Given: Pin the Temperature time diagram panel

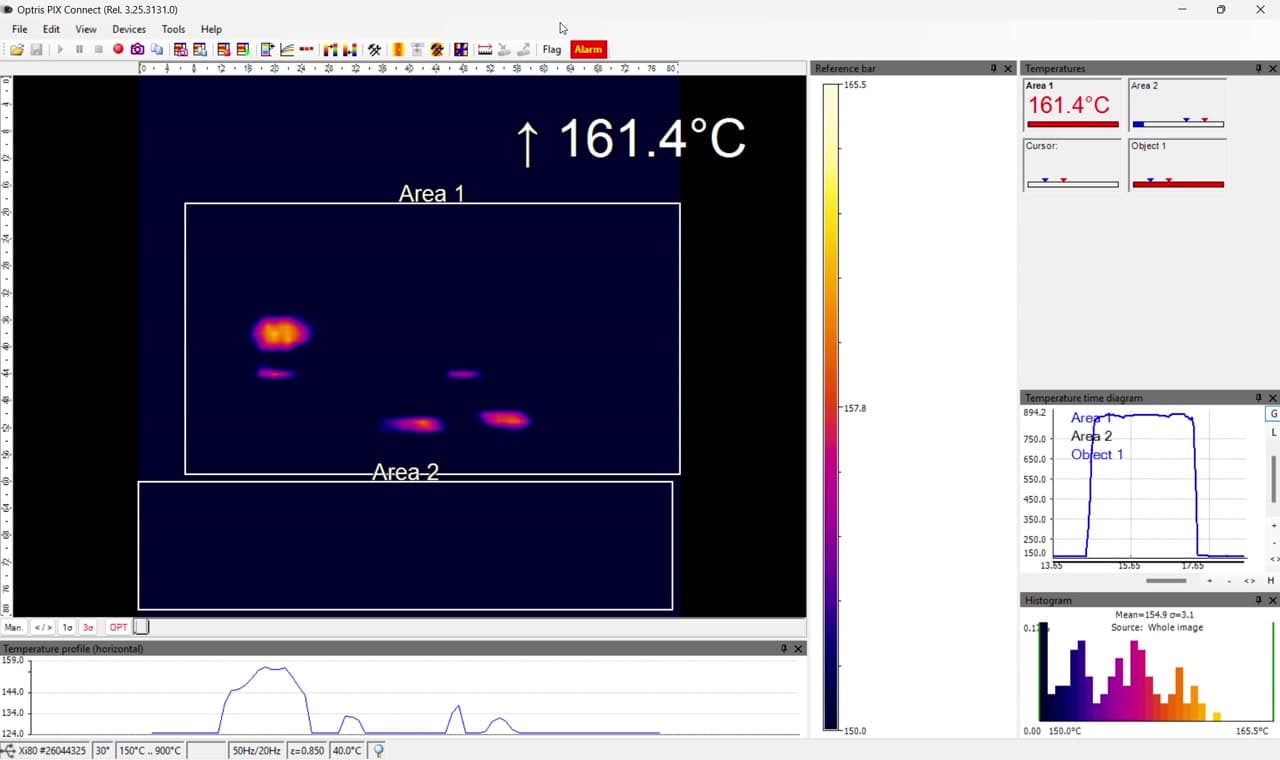Looking at the screenshot, I should tap(1259, 398).
